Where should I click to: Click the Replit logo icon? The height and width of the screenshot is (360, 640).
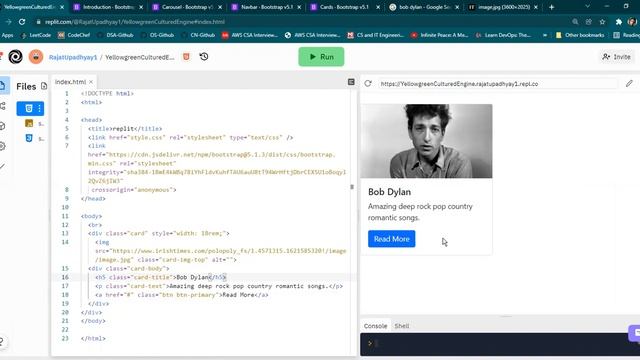pos(16,57)
